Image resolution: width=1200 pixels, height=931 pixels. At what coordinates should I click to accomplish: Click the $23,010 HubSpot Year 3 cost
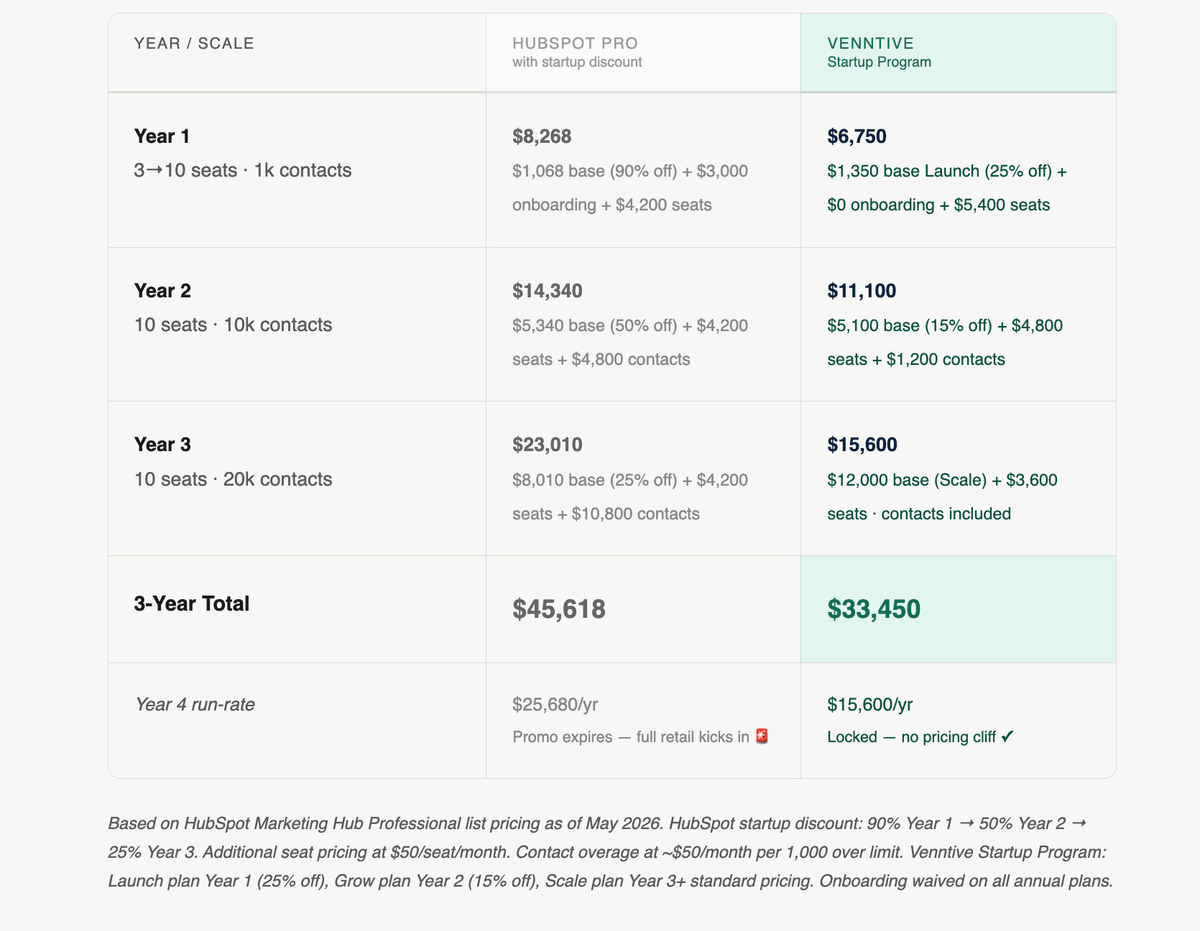(x=547, y=445)
